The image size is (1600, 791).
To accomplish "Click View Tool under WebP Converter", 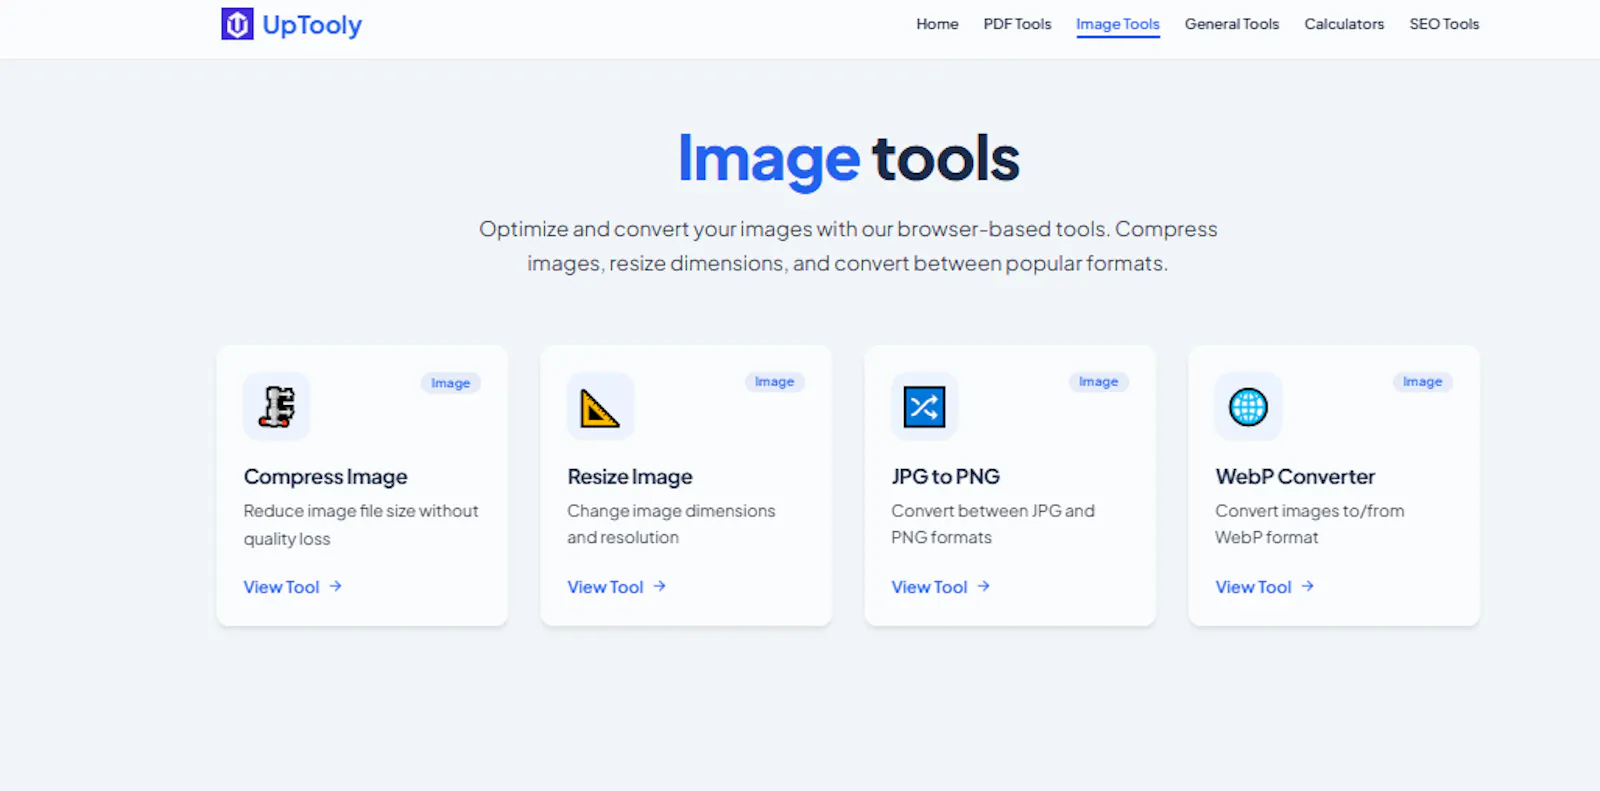I will coord(1265,587).
